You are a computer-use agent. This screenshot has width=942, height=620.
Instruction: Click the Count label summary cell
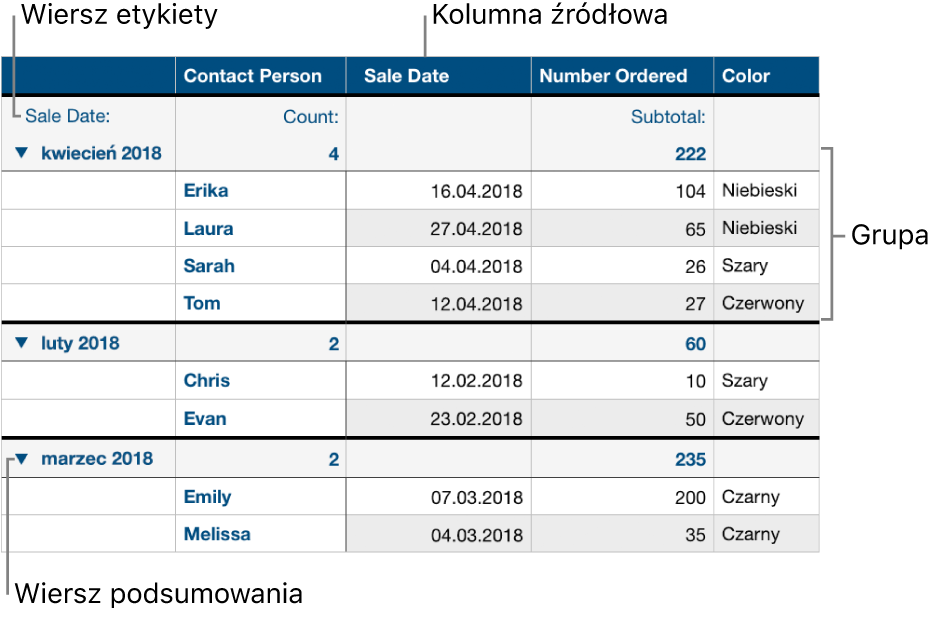pyautogui.click(x=261, y=117)
